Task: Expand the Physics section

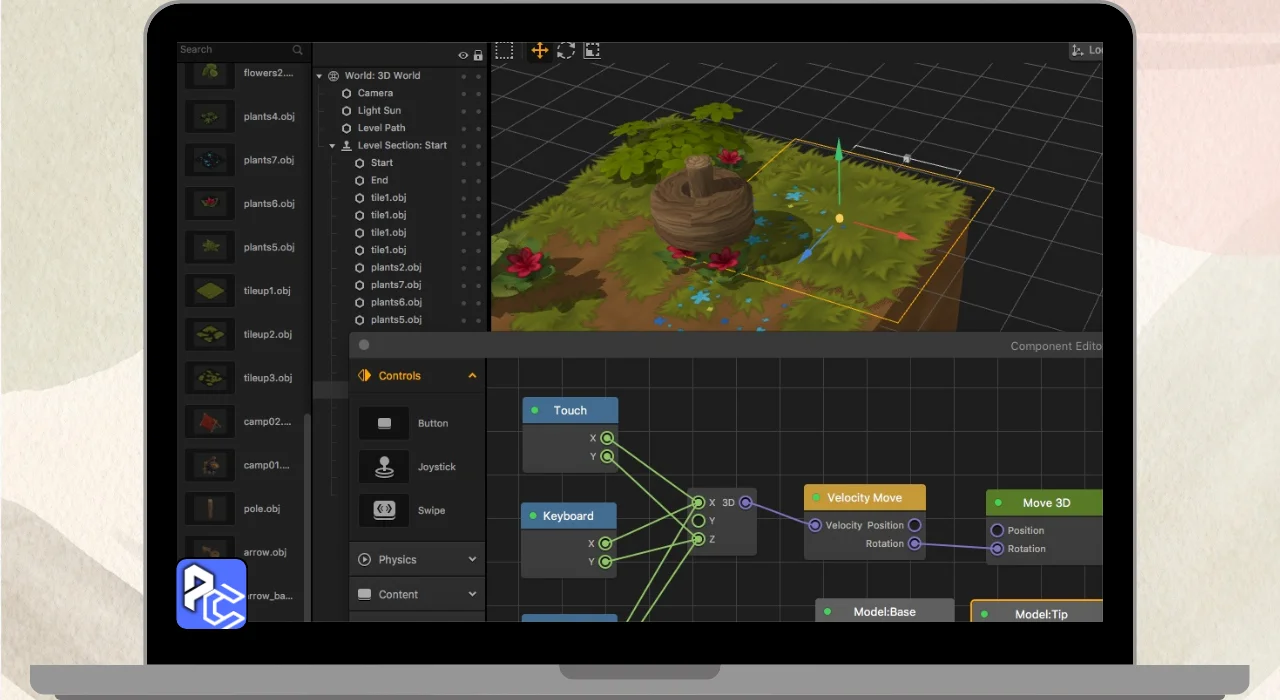Action: (x=472, y=560)
